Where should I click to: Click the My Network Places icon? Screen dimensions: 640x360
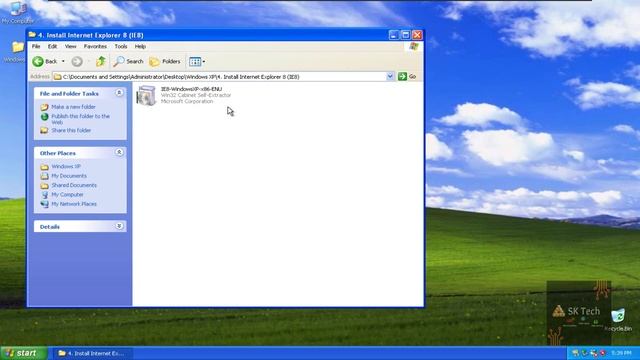point(44,204)
